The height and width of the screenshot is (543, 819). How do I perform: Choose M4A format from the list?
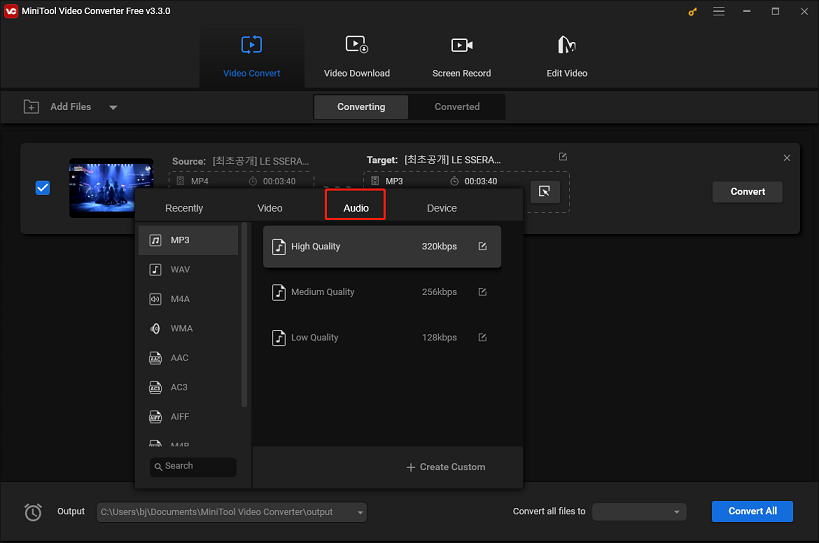pyautogui.click(x=189, y=299)
